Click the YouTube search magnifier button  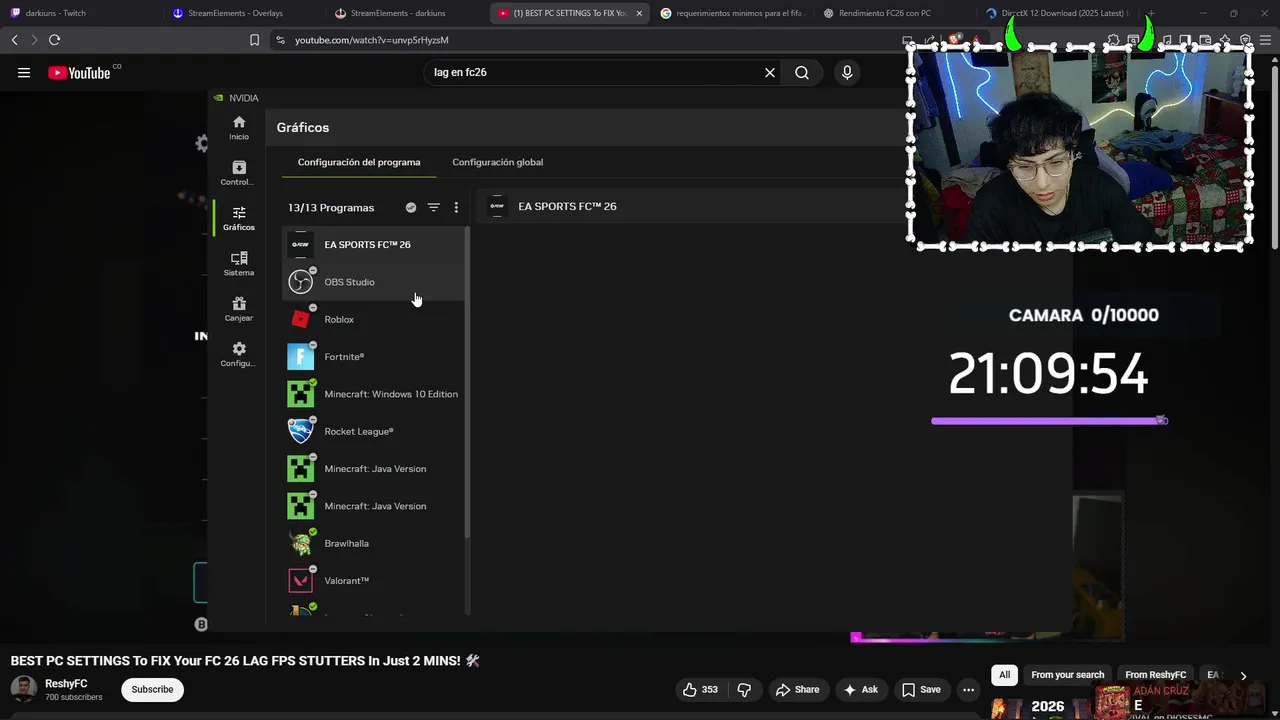click(802, 72)
